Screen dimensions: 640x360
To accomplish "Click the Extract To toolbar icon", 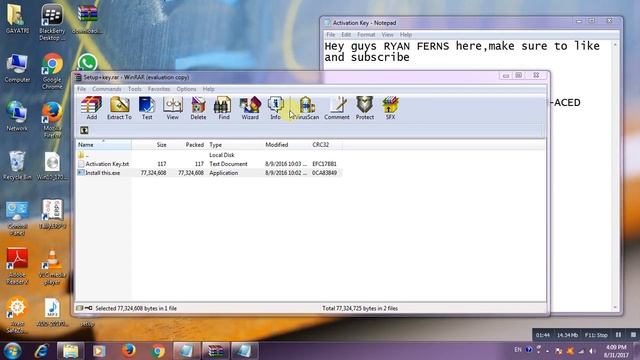I will pos(119,108).
